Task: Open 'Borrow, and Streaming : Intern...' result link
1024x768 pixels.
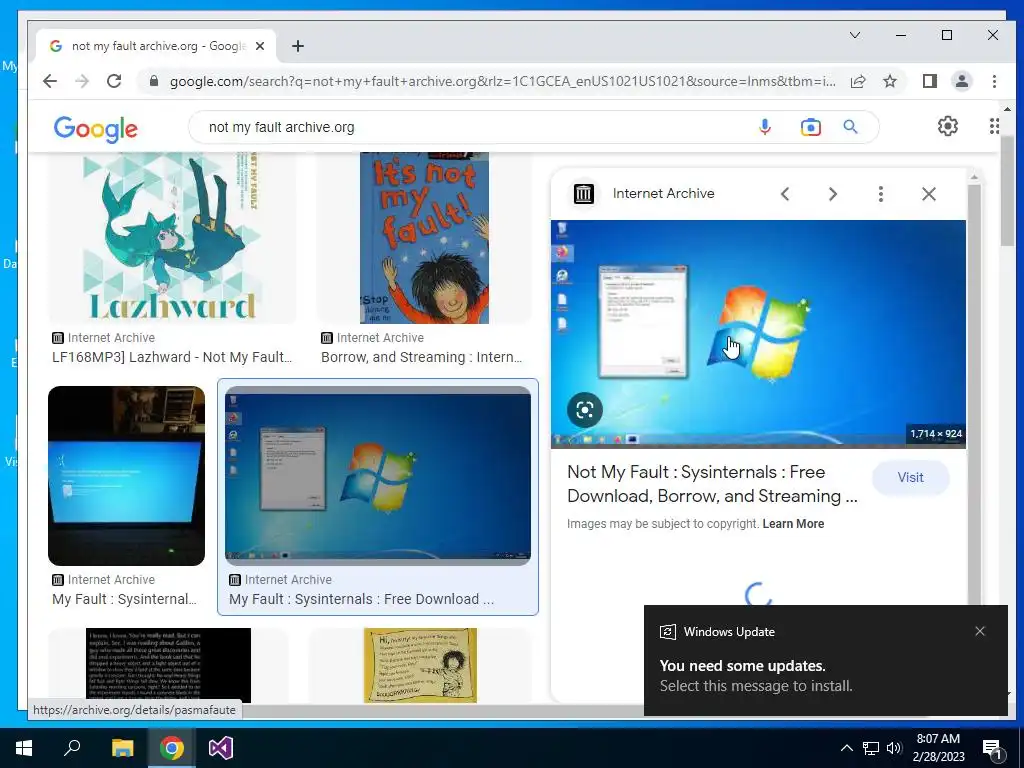Action: [421, 357]
